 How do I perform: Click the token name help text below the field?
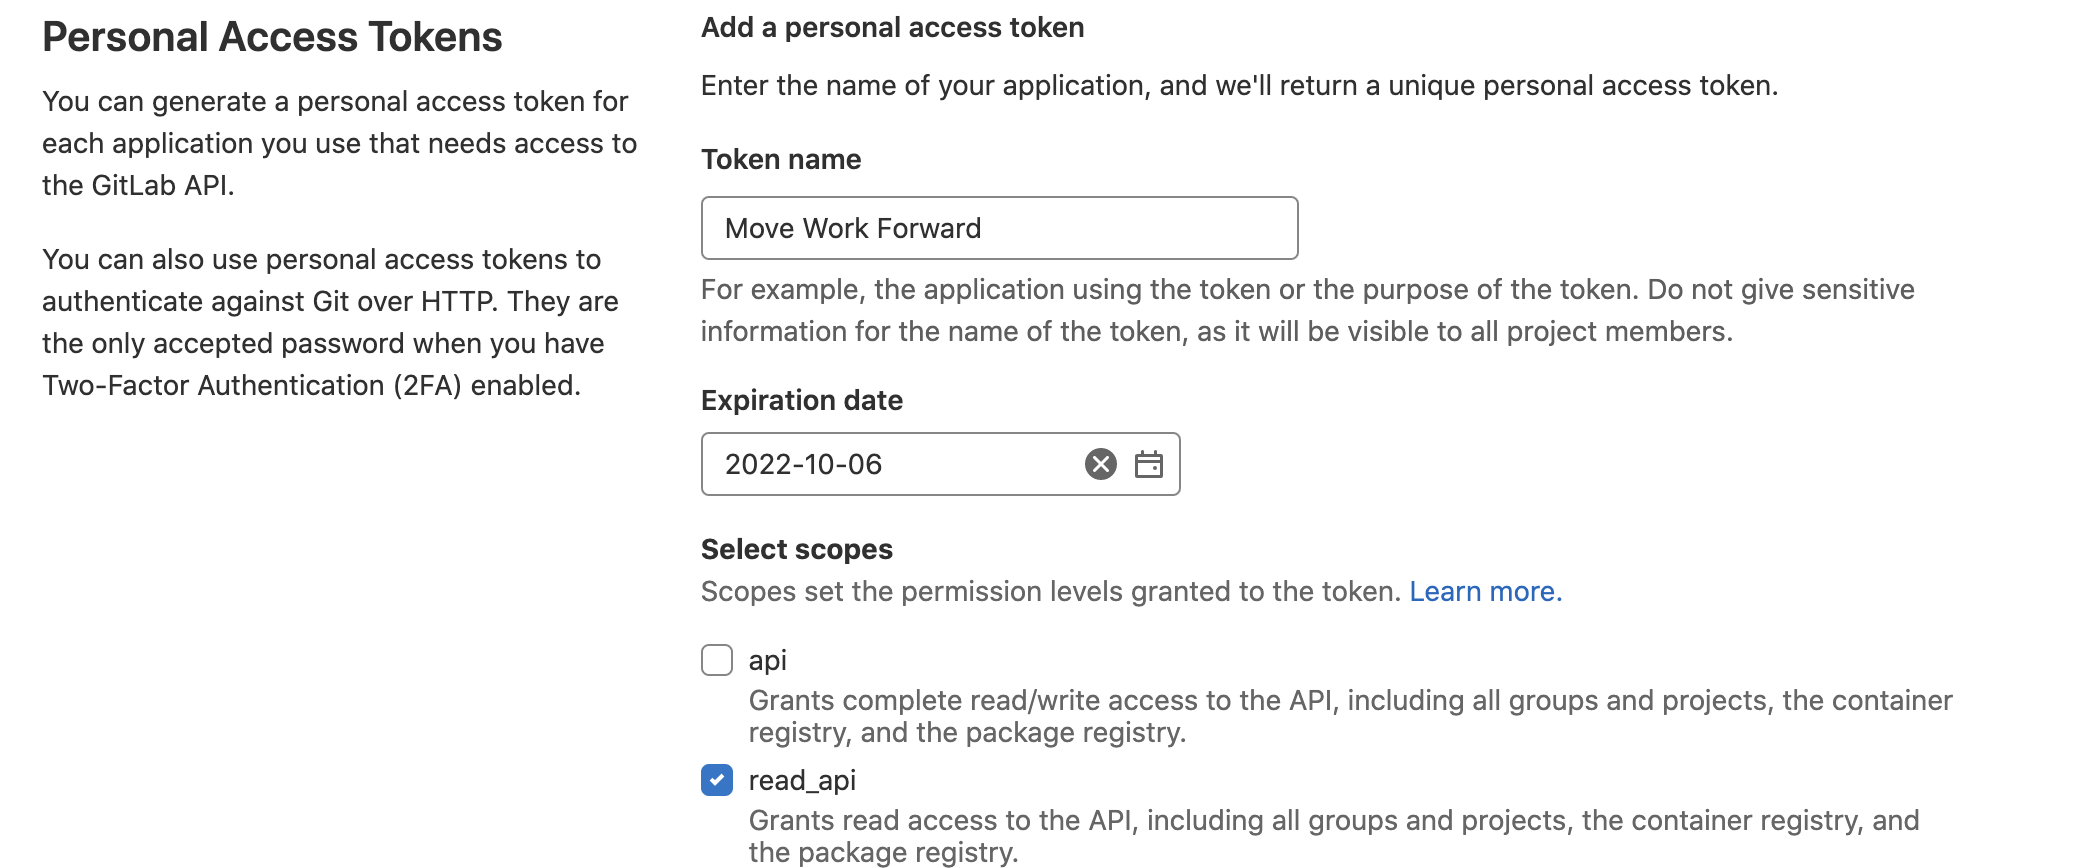(1307, 310)
